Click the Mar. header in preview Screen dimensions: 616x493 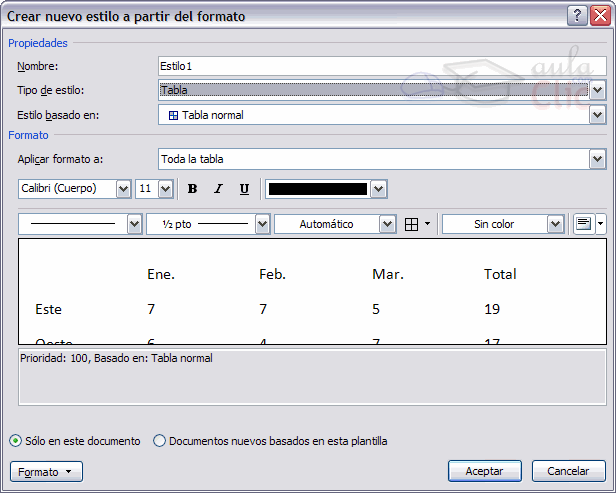(388, 274)
